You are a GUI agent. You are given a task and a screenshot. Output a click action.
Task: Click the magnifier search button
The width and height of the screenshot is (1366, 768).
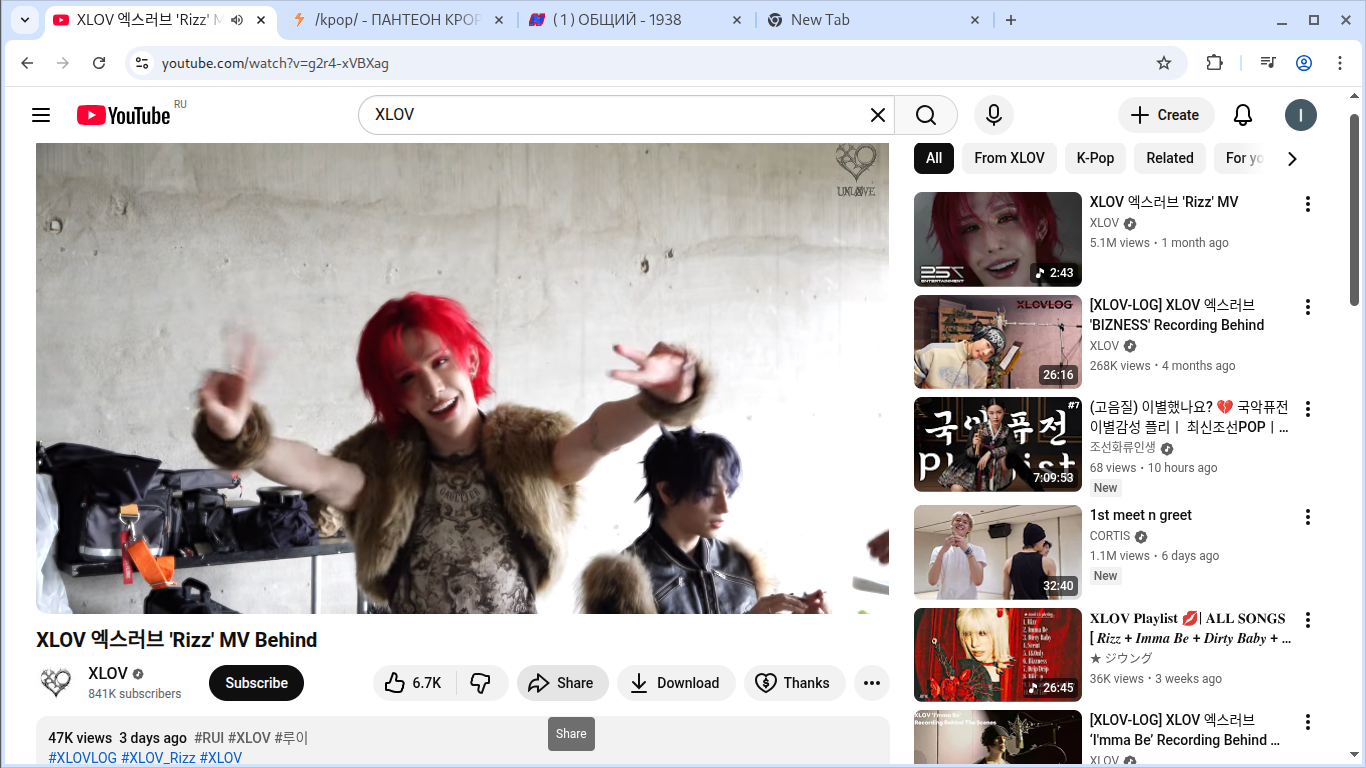point(926,115)
